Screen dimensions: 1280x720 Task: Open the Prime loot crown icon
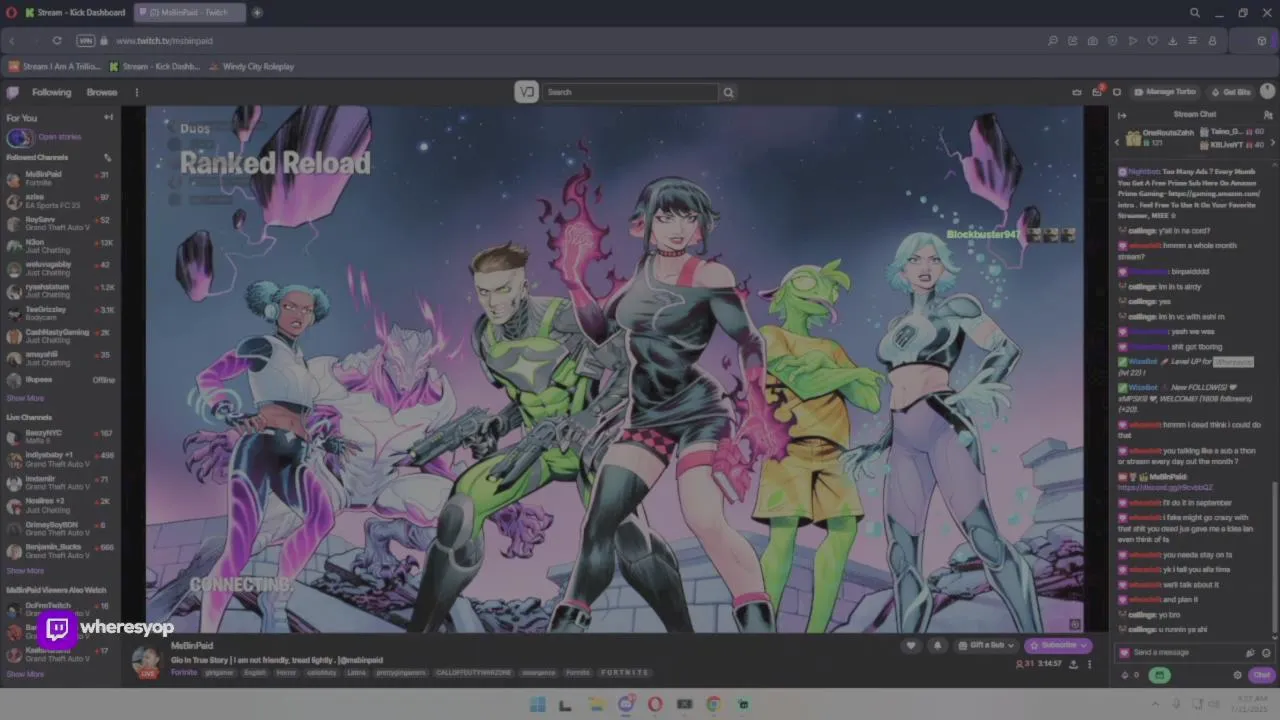click(1077, 92)
